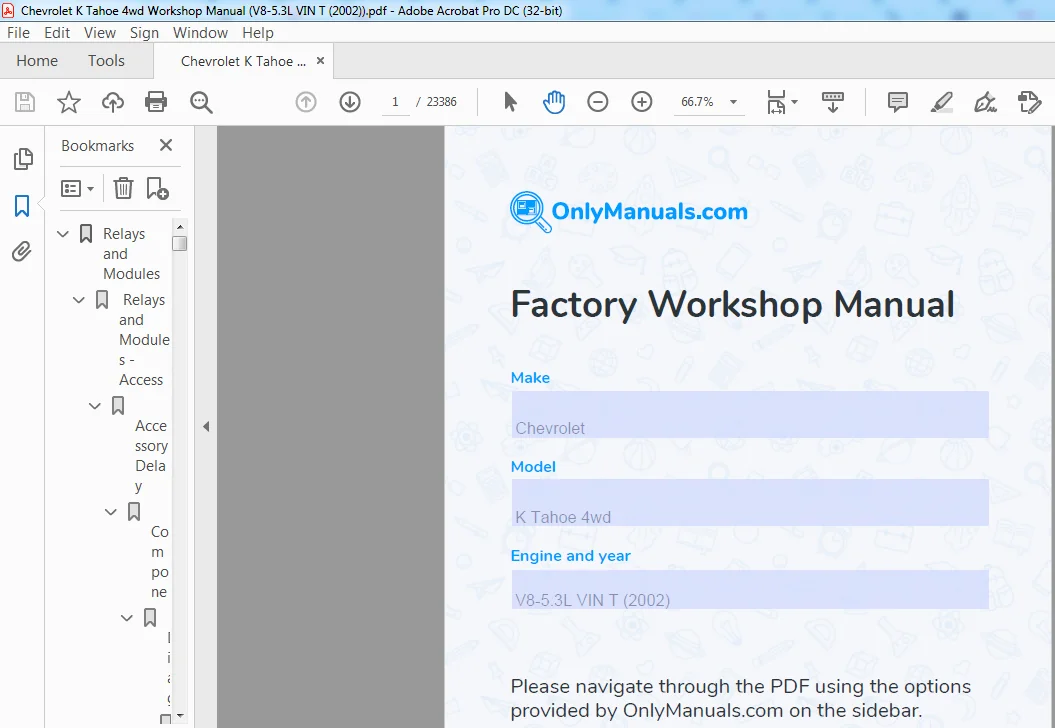This screenshot has width=1055, height=728.
Task: Open bookmarks options dropdown menu
Action: (77, 188)
